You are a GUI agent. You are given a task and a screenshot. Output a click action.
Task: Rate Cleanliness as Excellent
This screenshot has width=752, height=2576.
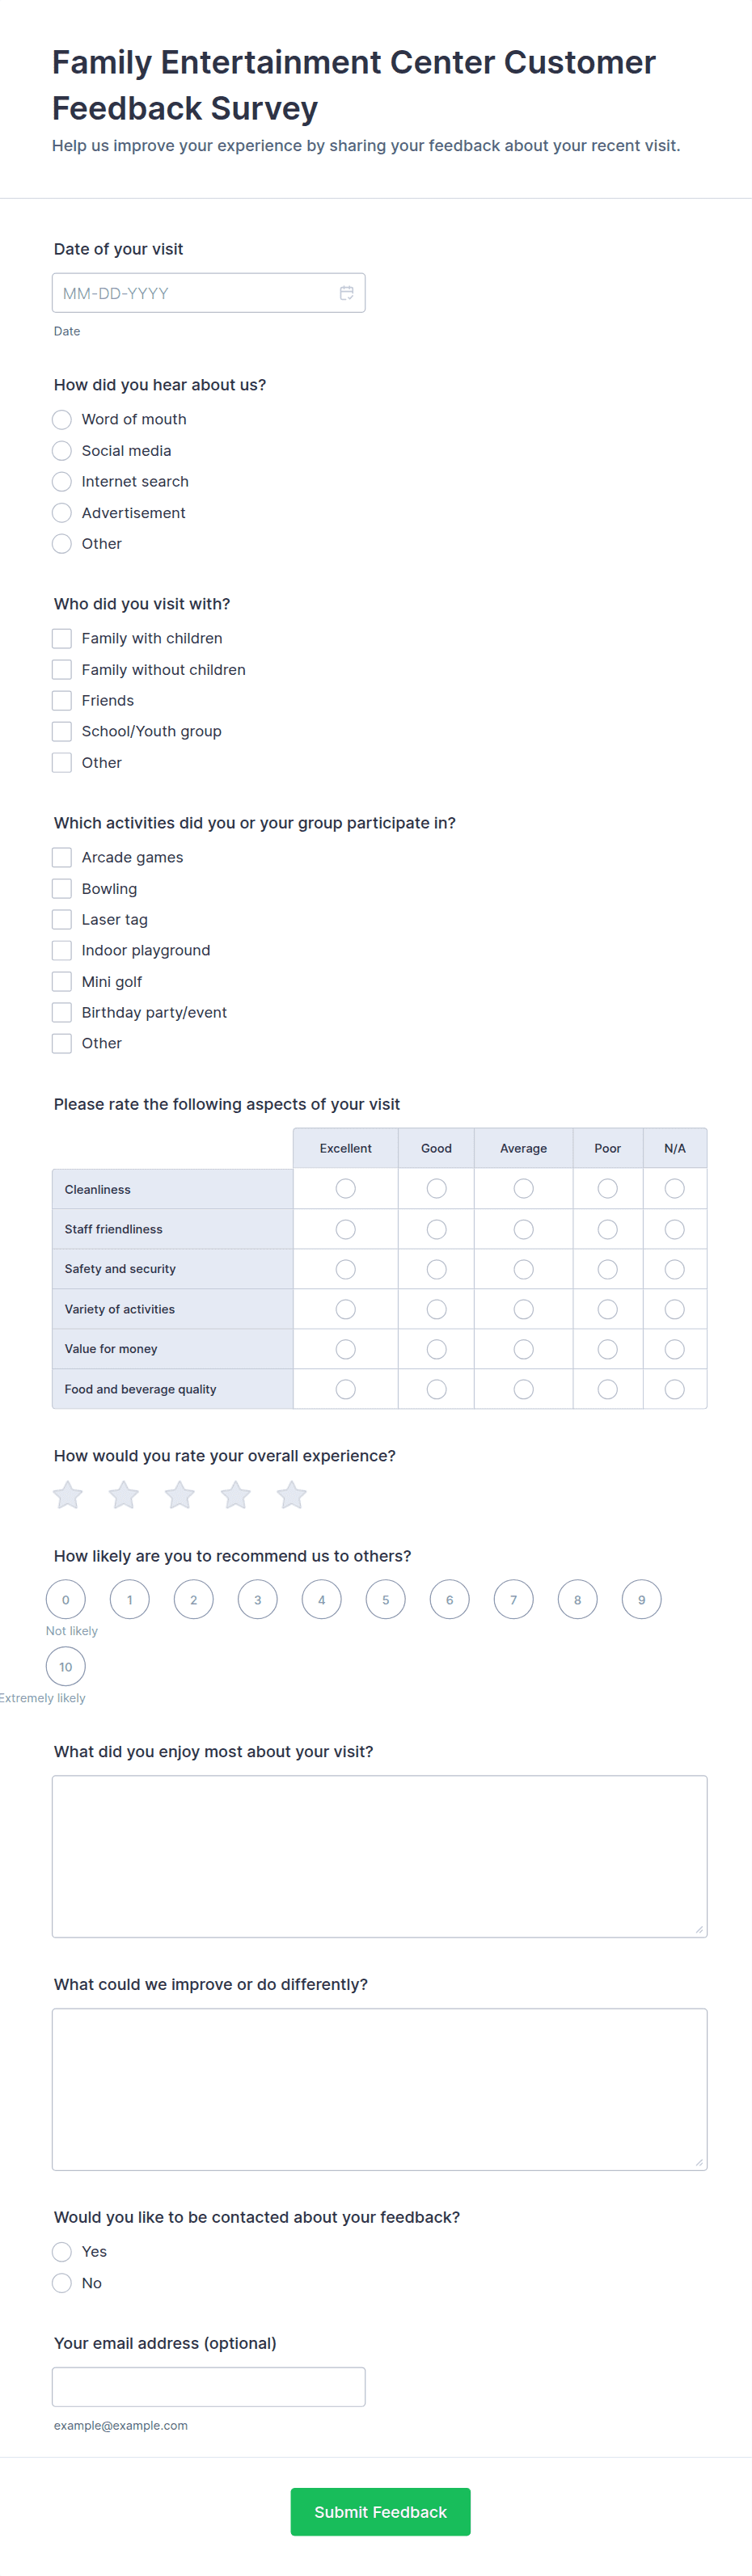click(346, 1188)
